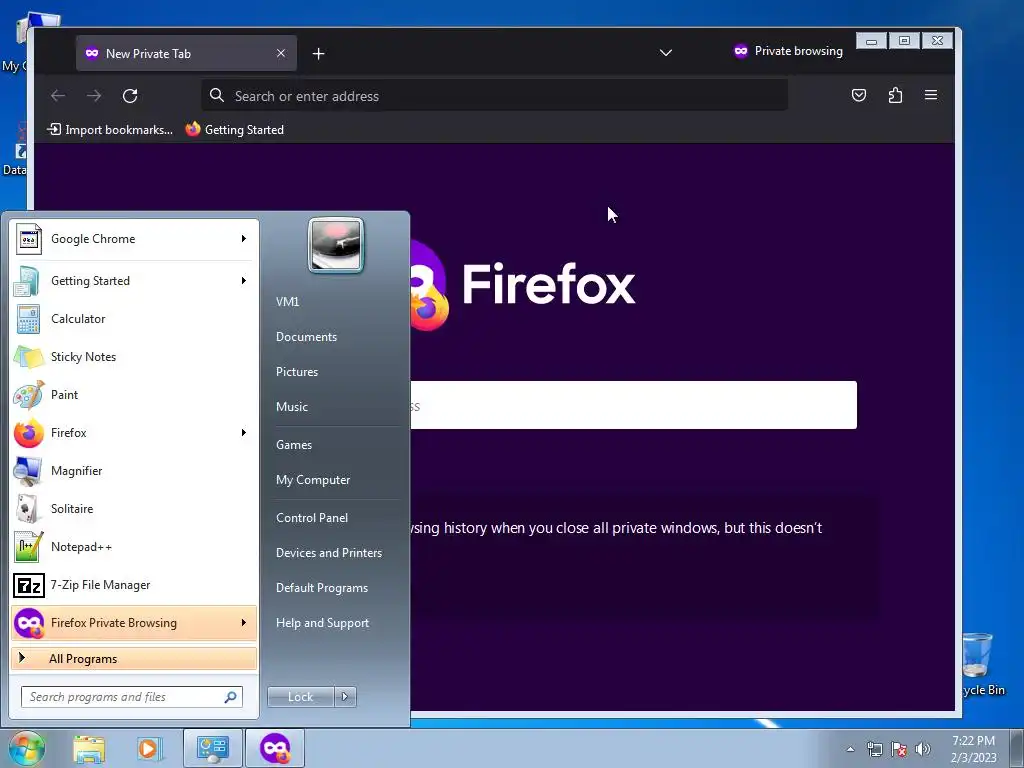Open Devices and Printers
1024x768 pixels.
click(329, 553)
